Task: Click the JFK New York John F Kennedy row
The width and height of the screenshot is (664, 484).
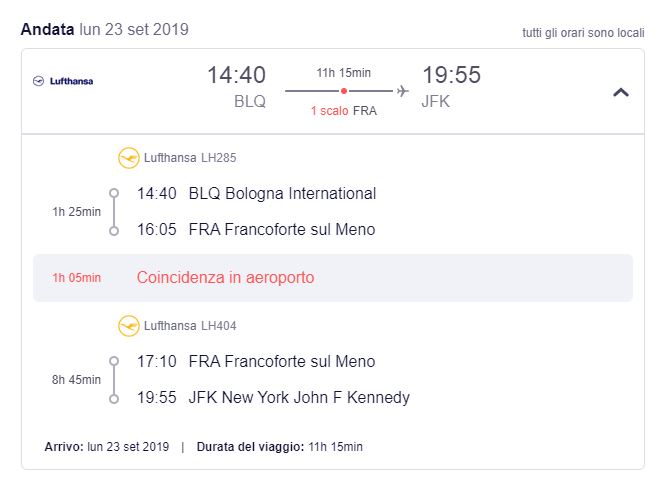Action: tap(273, 398)
